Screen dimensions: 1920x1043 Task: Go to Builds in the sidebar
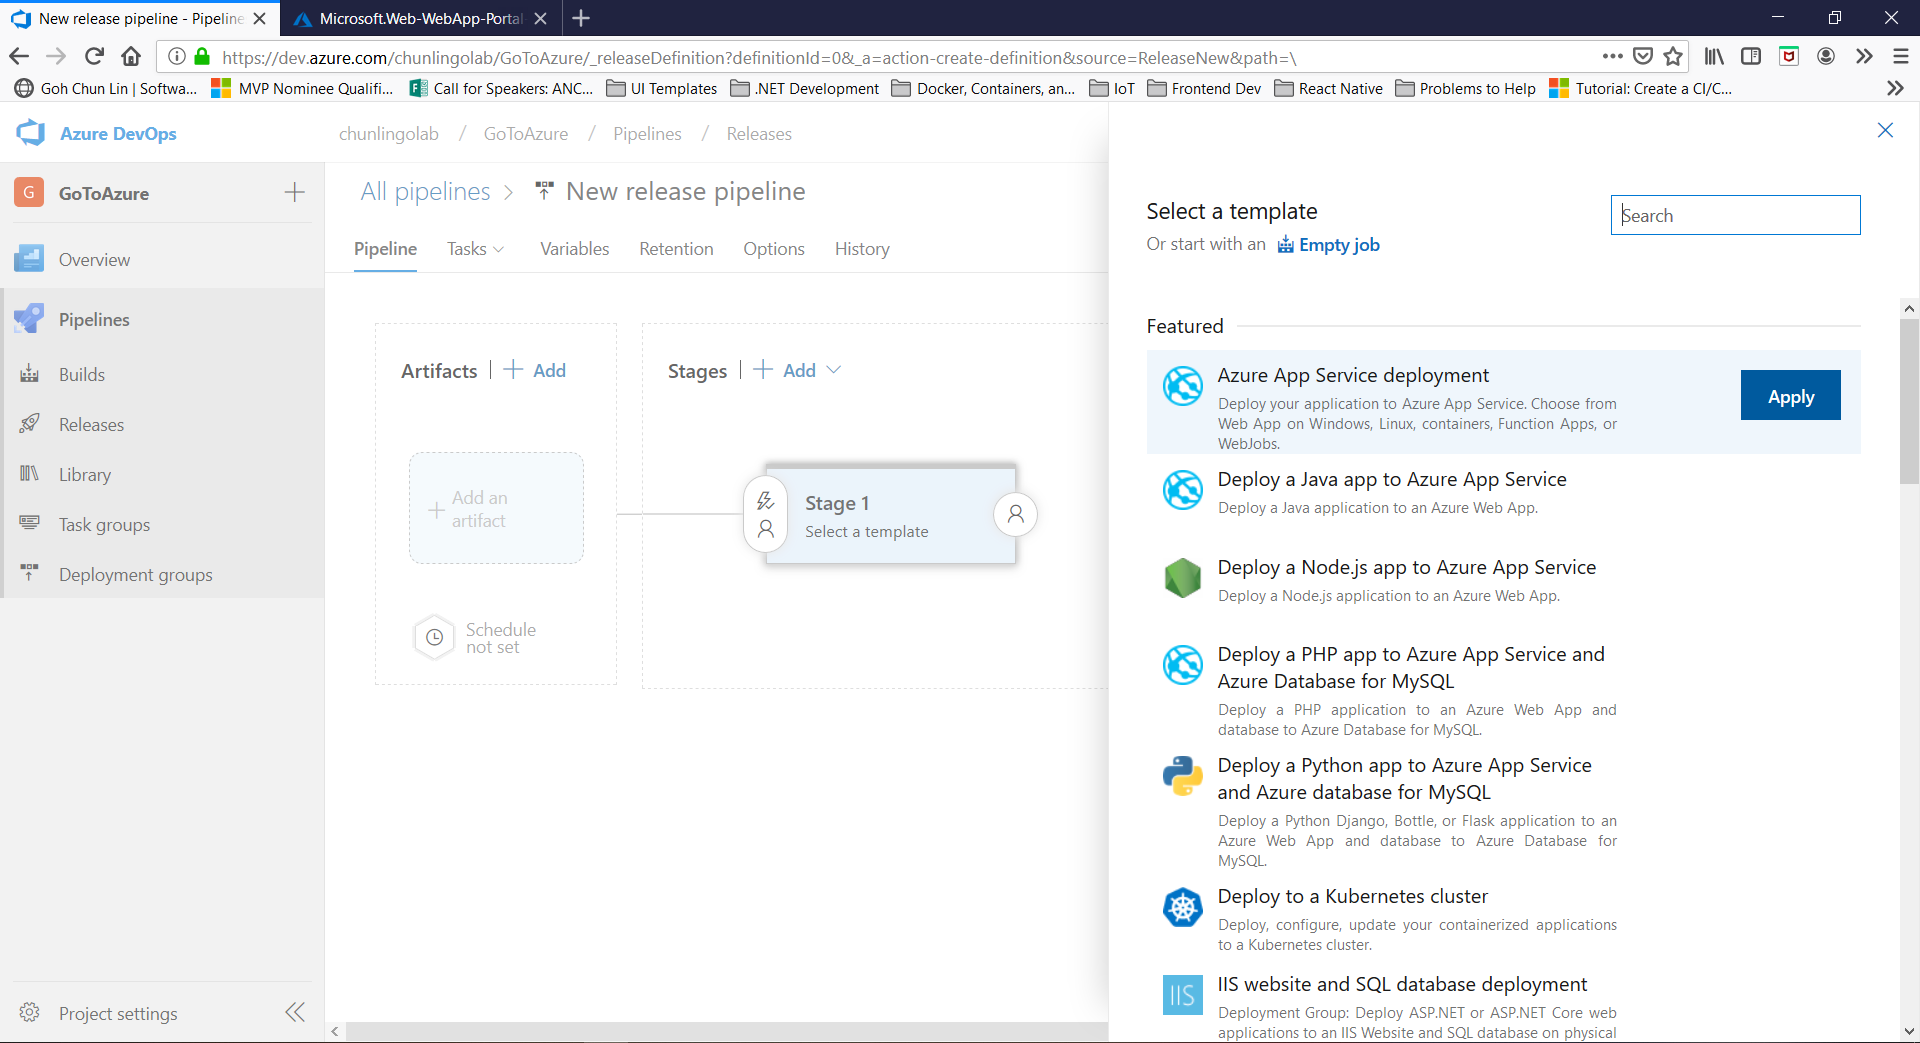coord(82,374)
